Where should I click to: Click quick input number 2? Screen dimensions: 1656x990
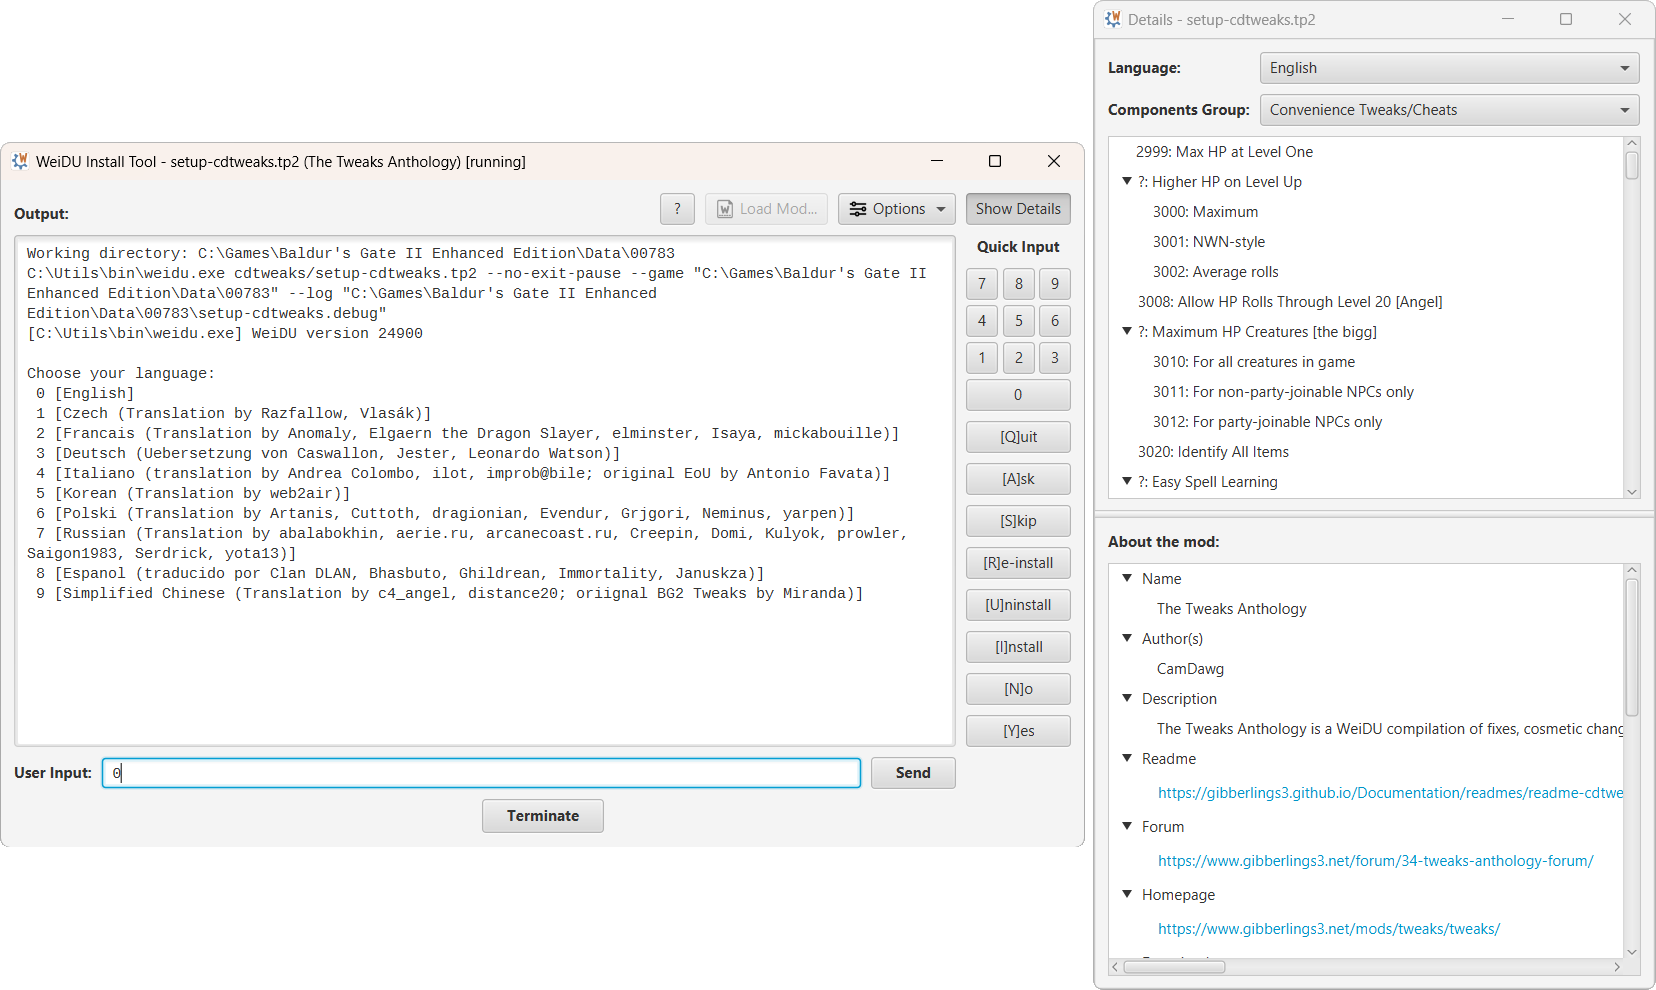pos(1018,358)
